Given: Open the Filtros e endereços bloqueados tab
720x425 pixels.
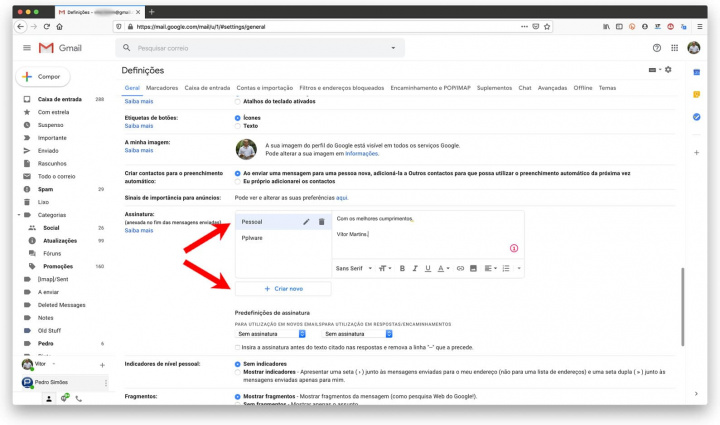Looking at the screenshot, I should tap(342, 88).
